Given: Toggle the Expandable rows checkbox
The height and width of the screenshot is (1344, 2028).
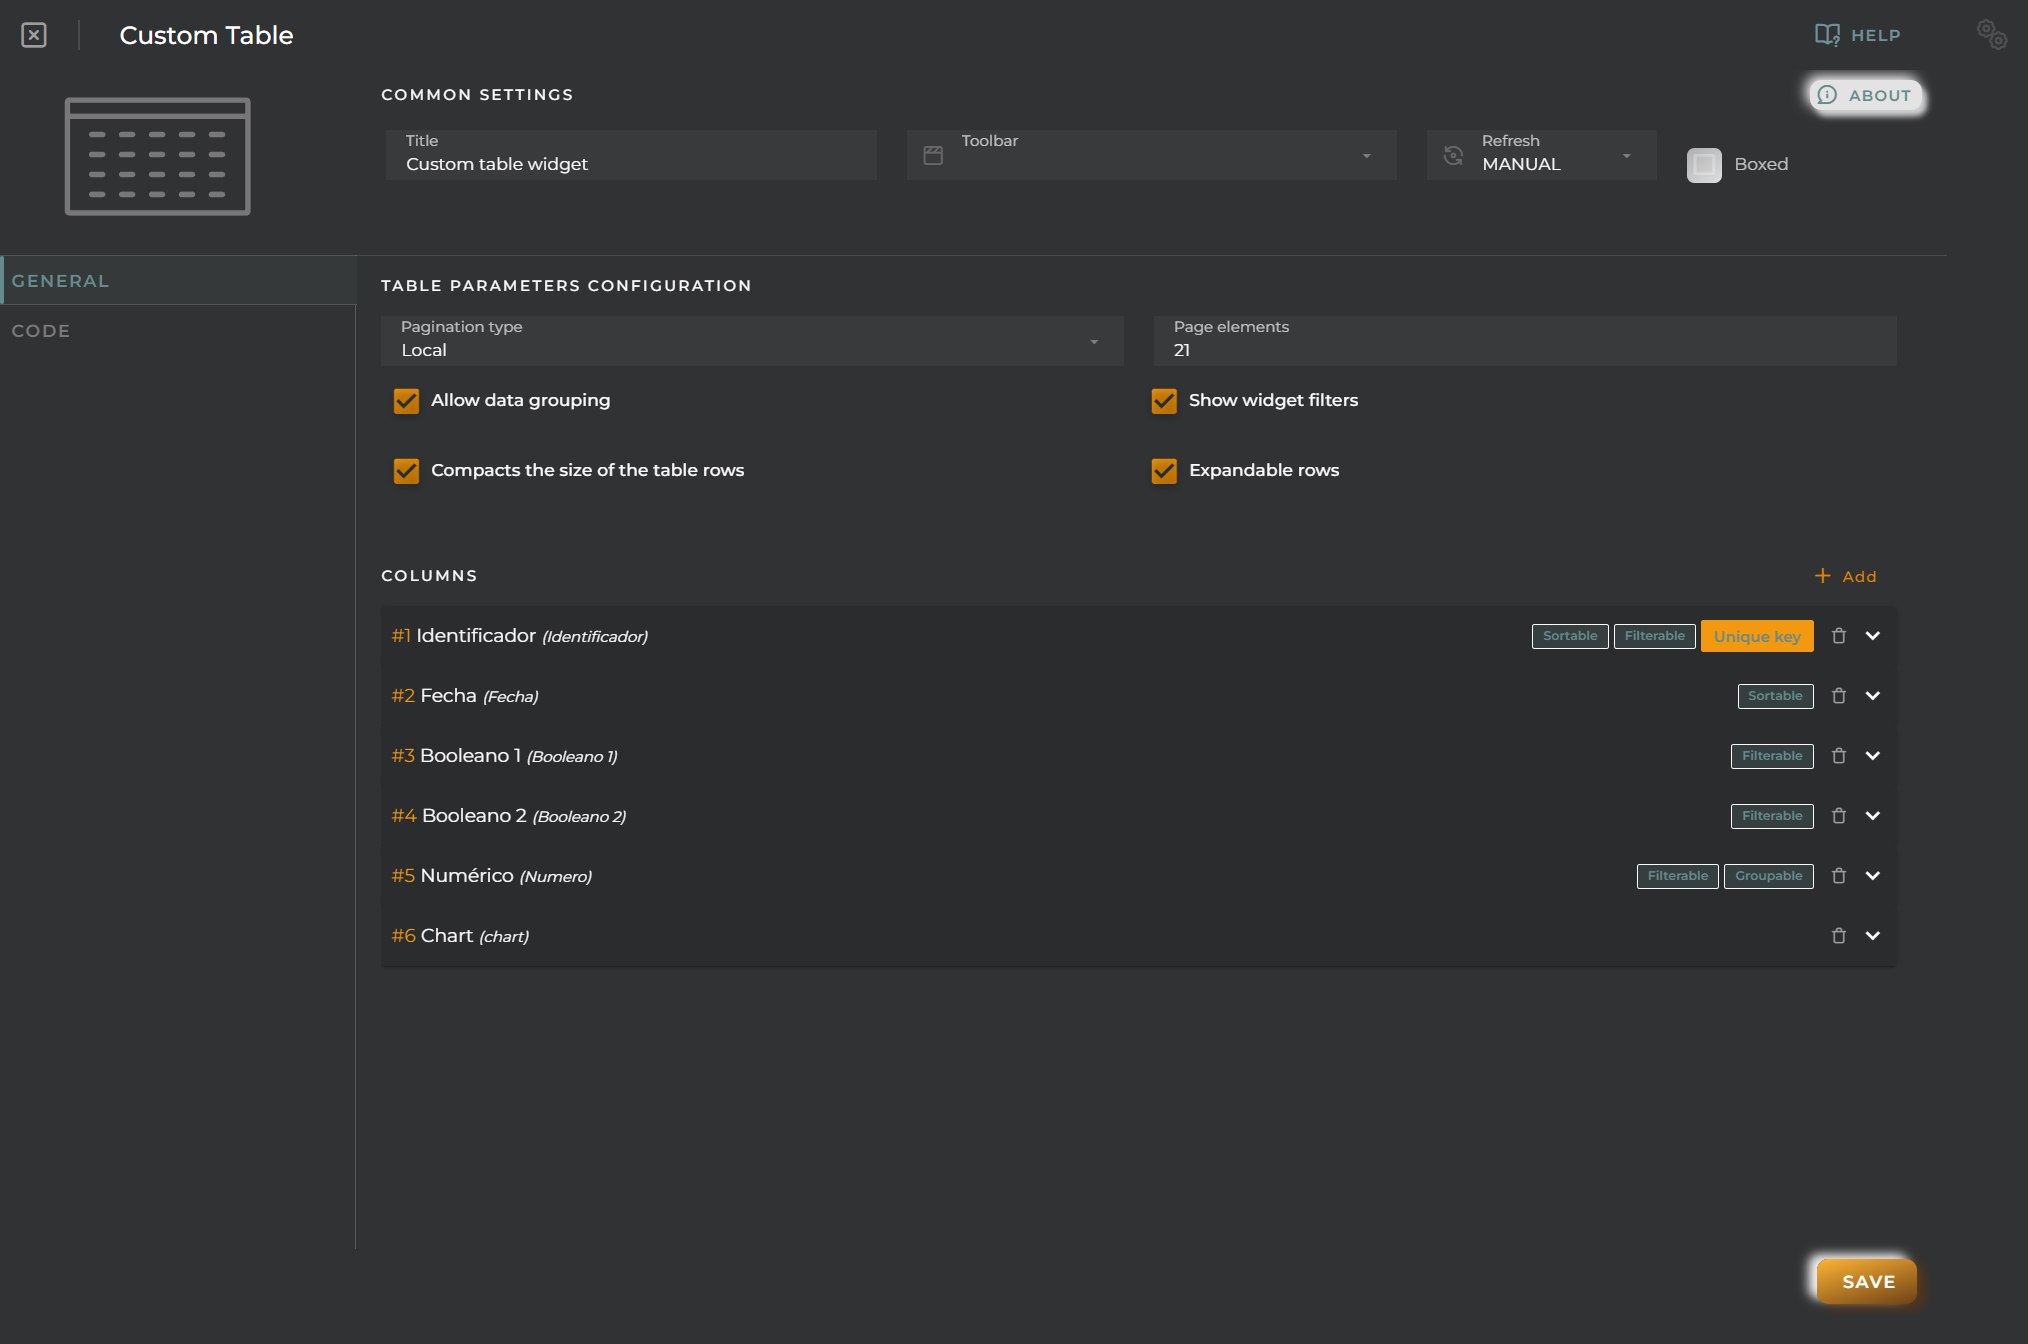Looking at the screenshot, I should point(1164,470).
